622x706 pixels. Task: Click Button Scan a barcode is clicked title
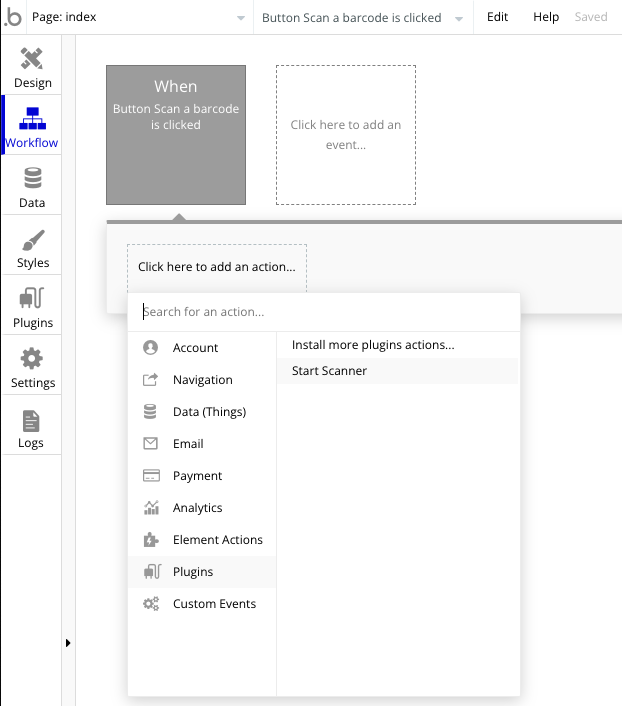pos(351,18)
